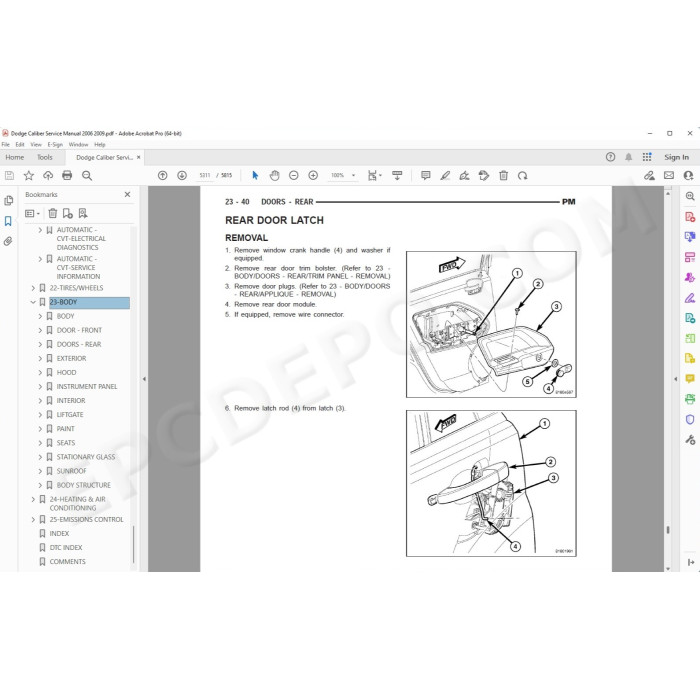Toggle the Bookmarks panel icon
This screenshot has width=700, height=700.
pos(8,221)
